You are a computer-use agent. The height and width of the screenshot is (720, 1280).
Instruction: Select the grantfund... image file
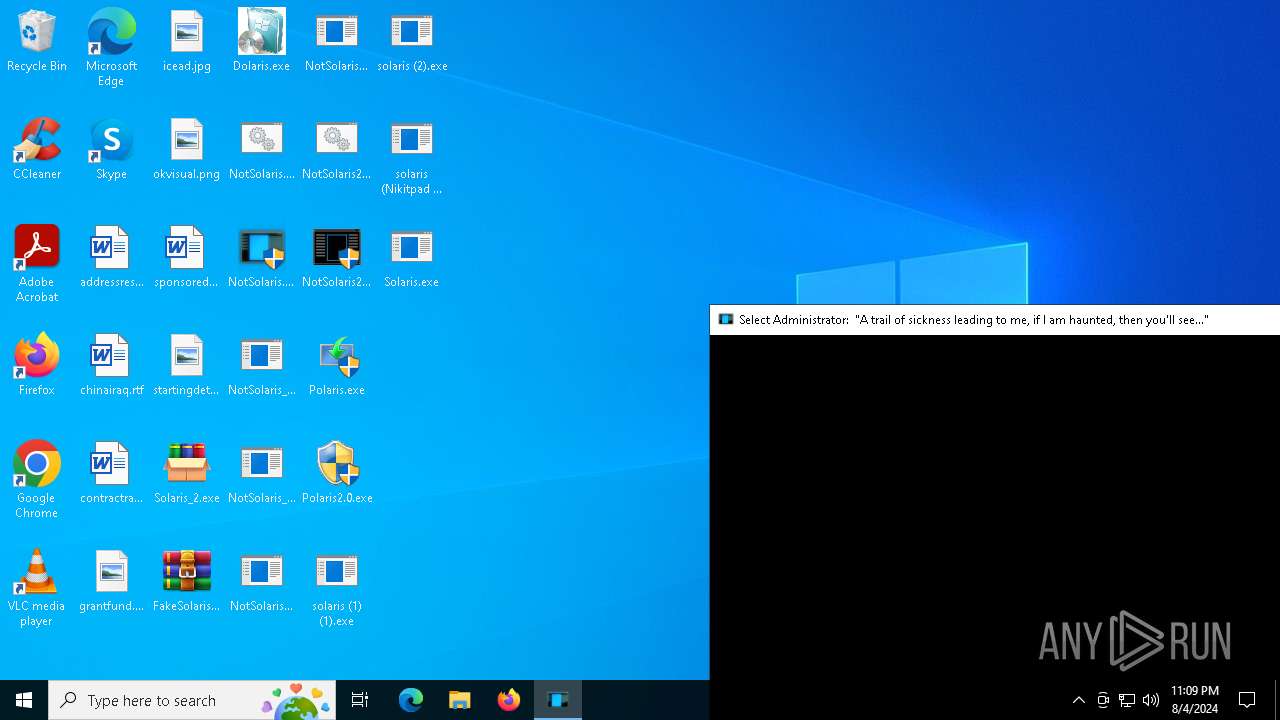point(111,581)
